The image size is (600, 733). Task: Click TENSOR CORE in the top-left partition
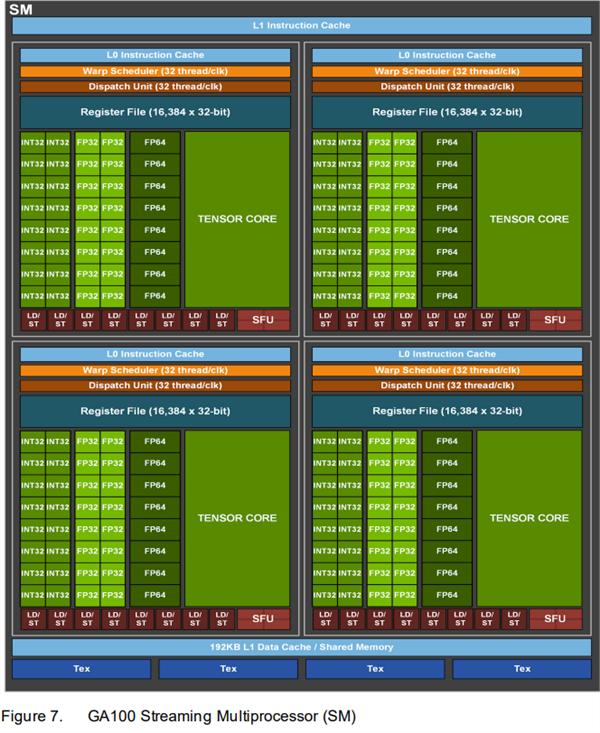click(x=237, y=219)
